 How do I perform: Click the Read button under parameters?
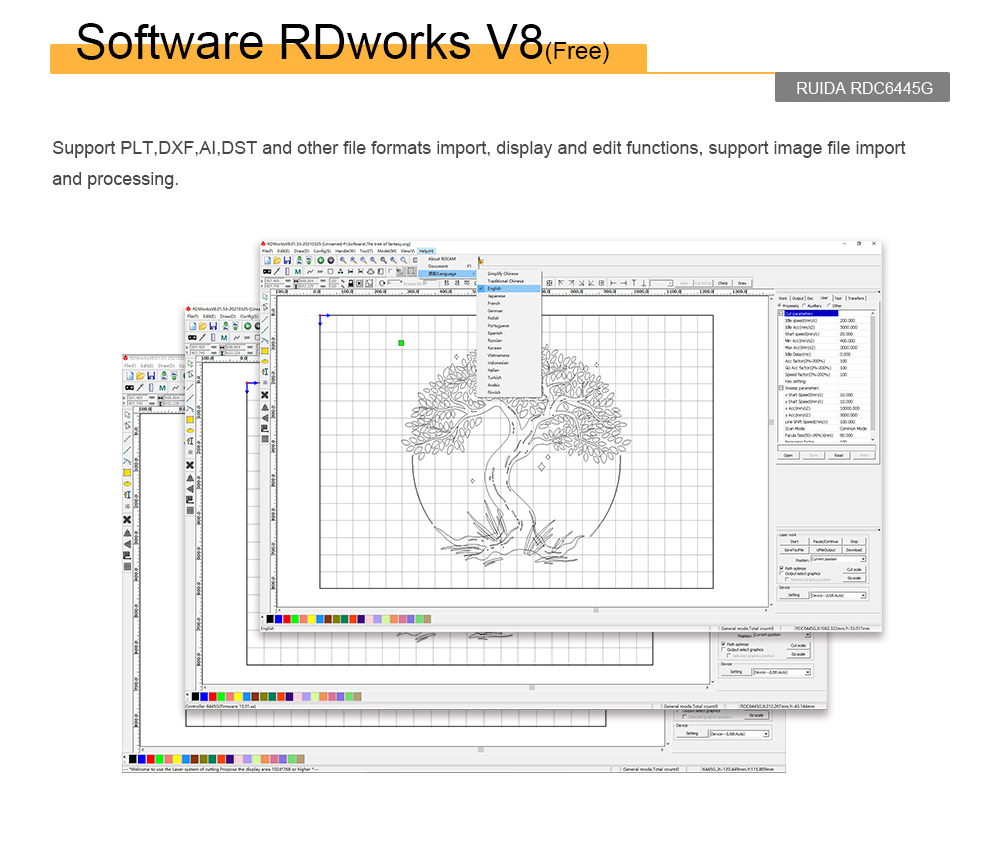pos(839,455)
